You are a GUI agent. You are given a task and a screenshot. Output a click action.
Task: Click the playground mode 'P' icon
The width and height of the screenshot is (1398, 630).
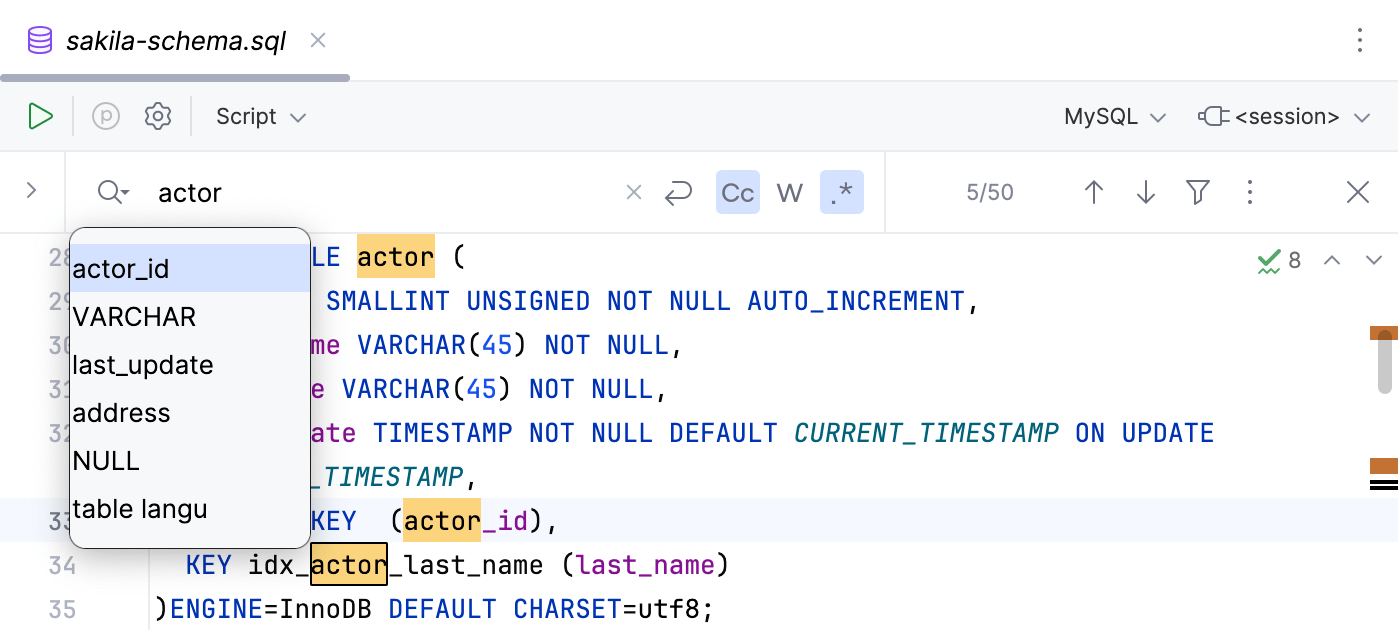(x=106, y=117)
